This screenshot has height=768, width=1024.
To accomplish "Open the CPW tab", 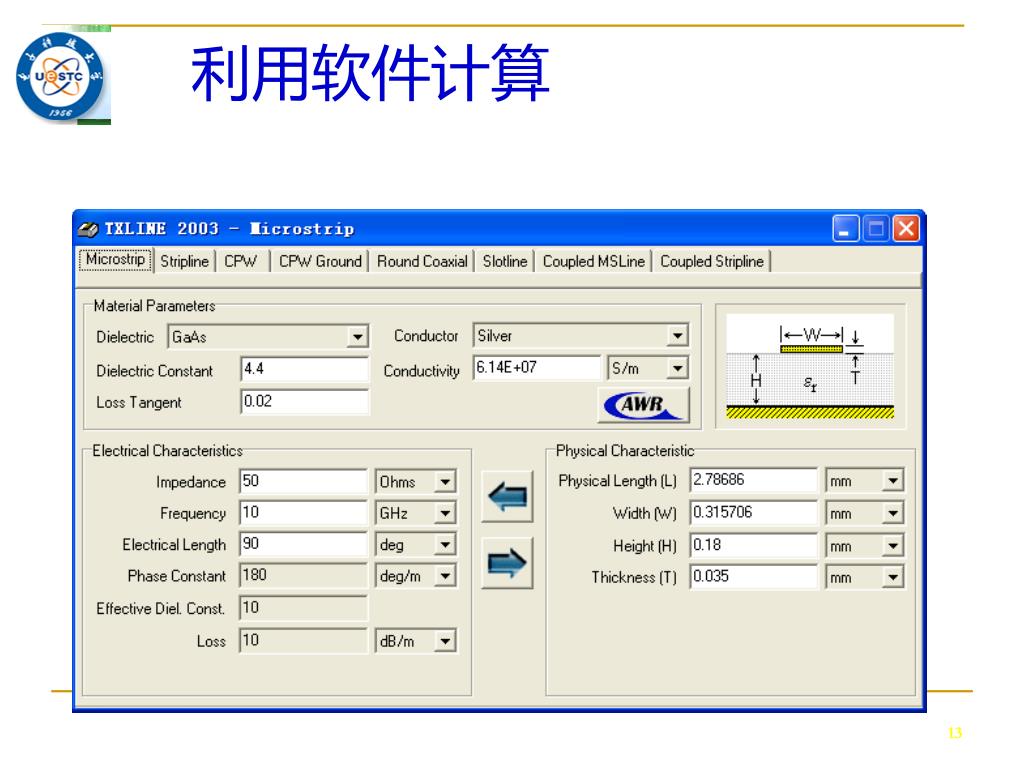I will [240, 261].
